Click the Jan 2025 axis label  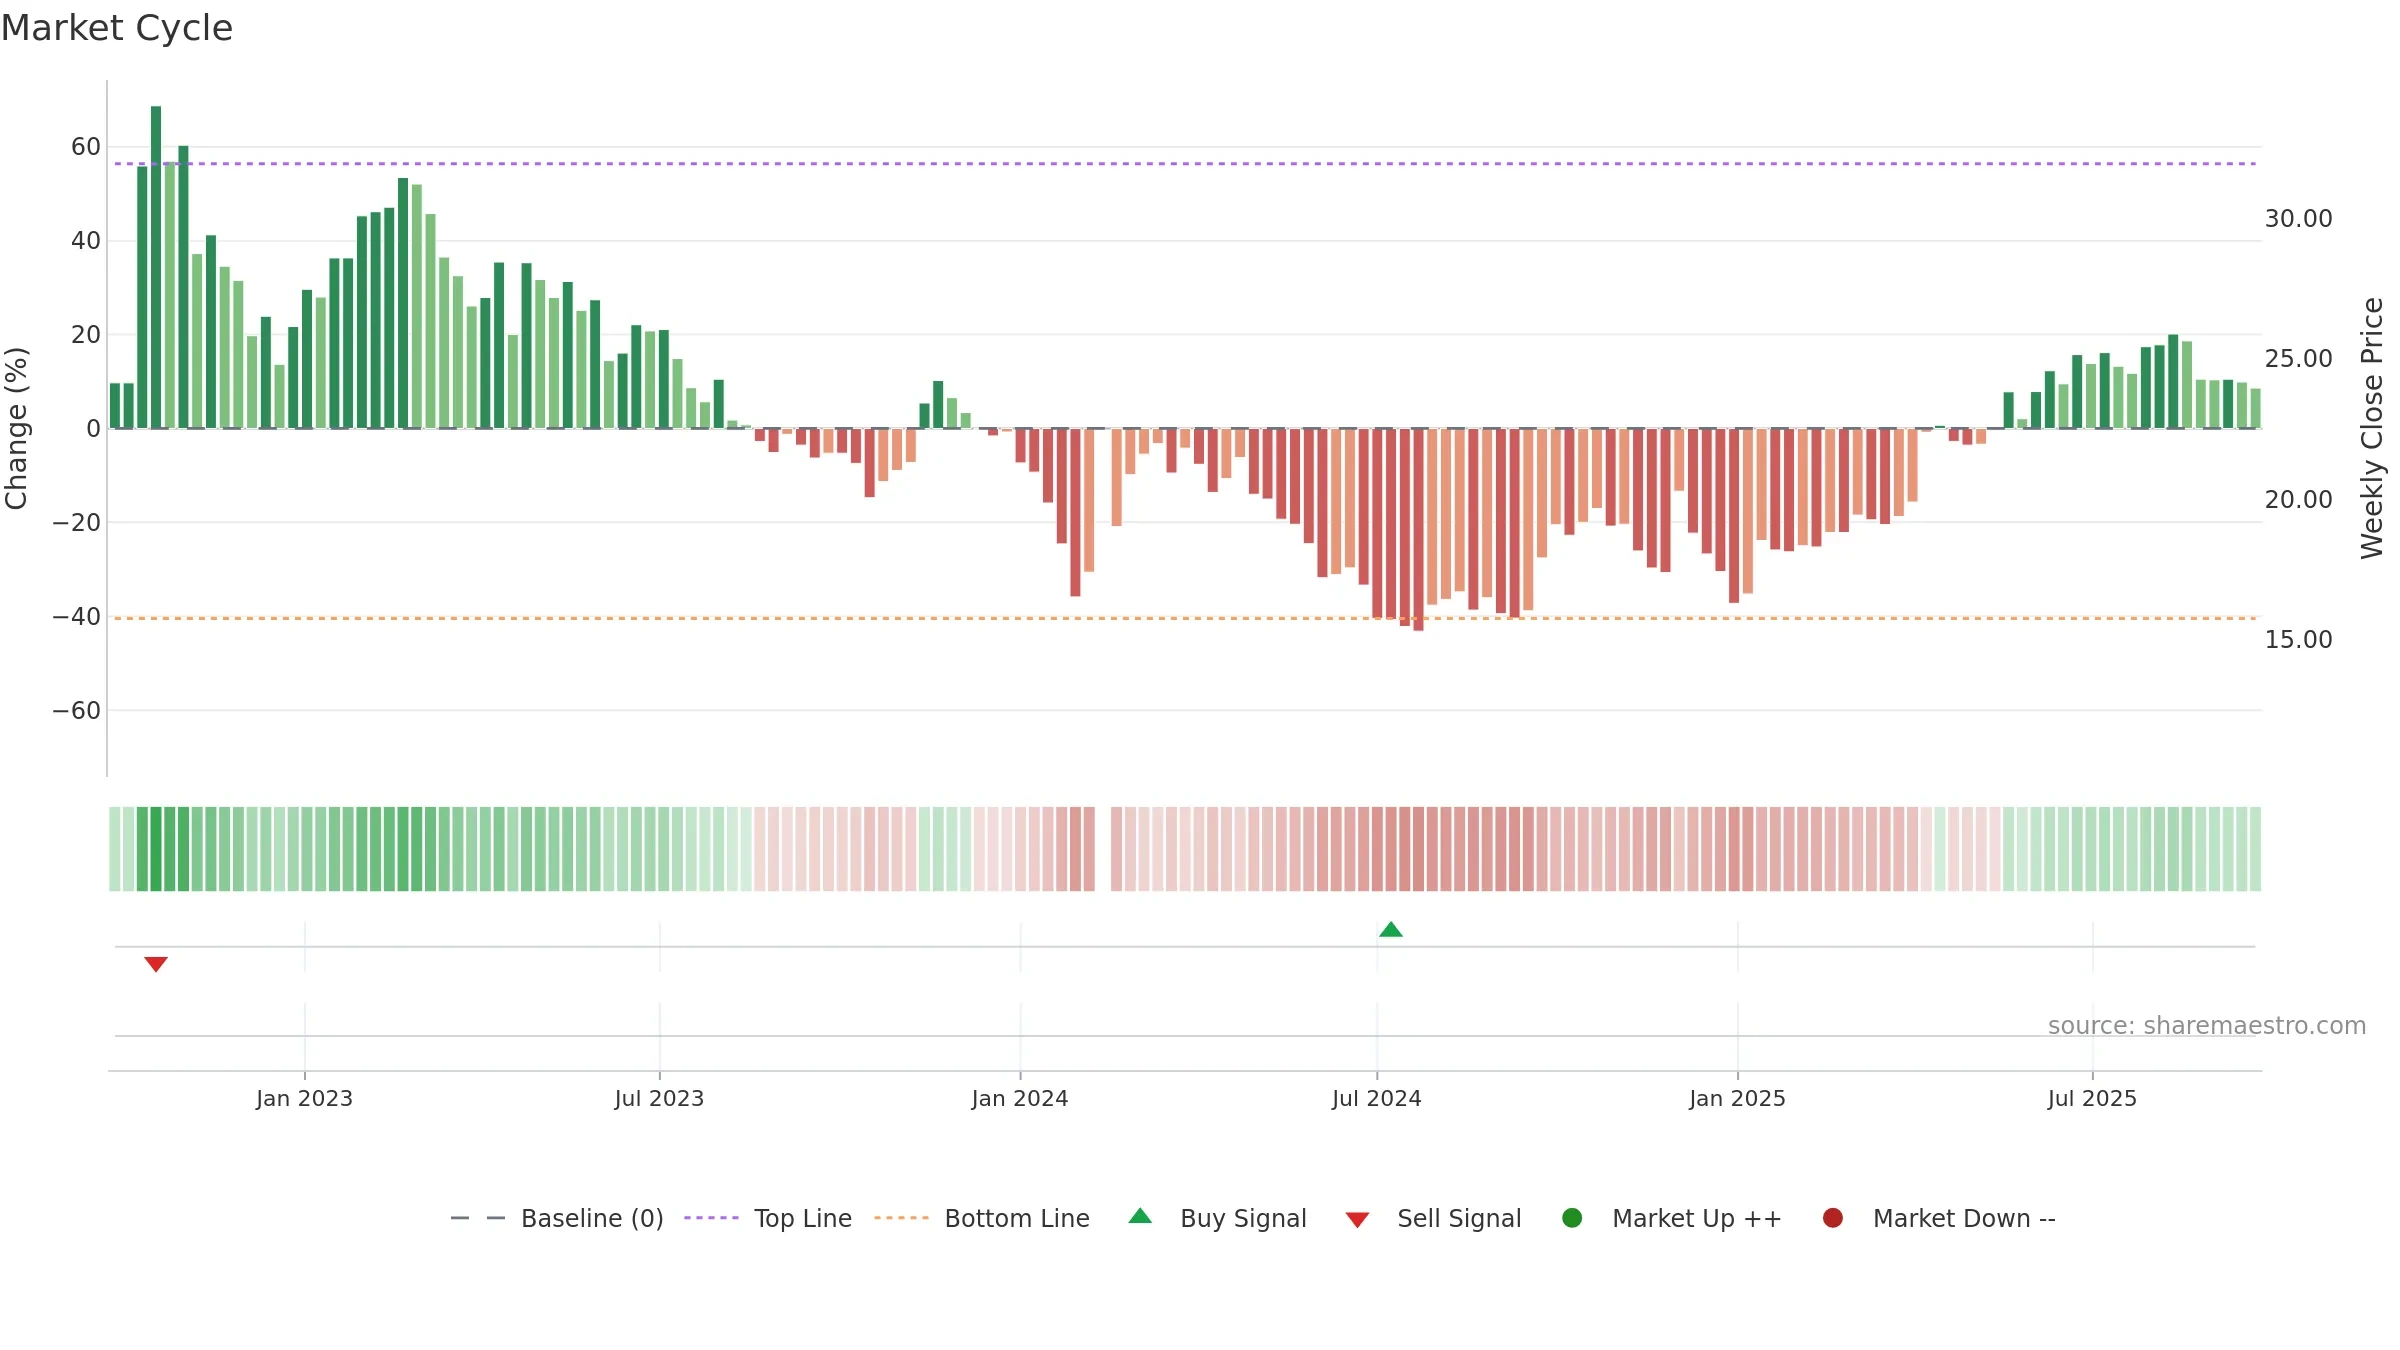coord(1737,1098)
